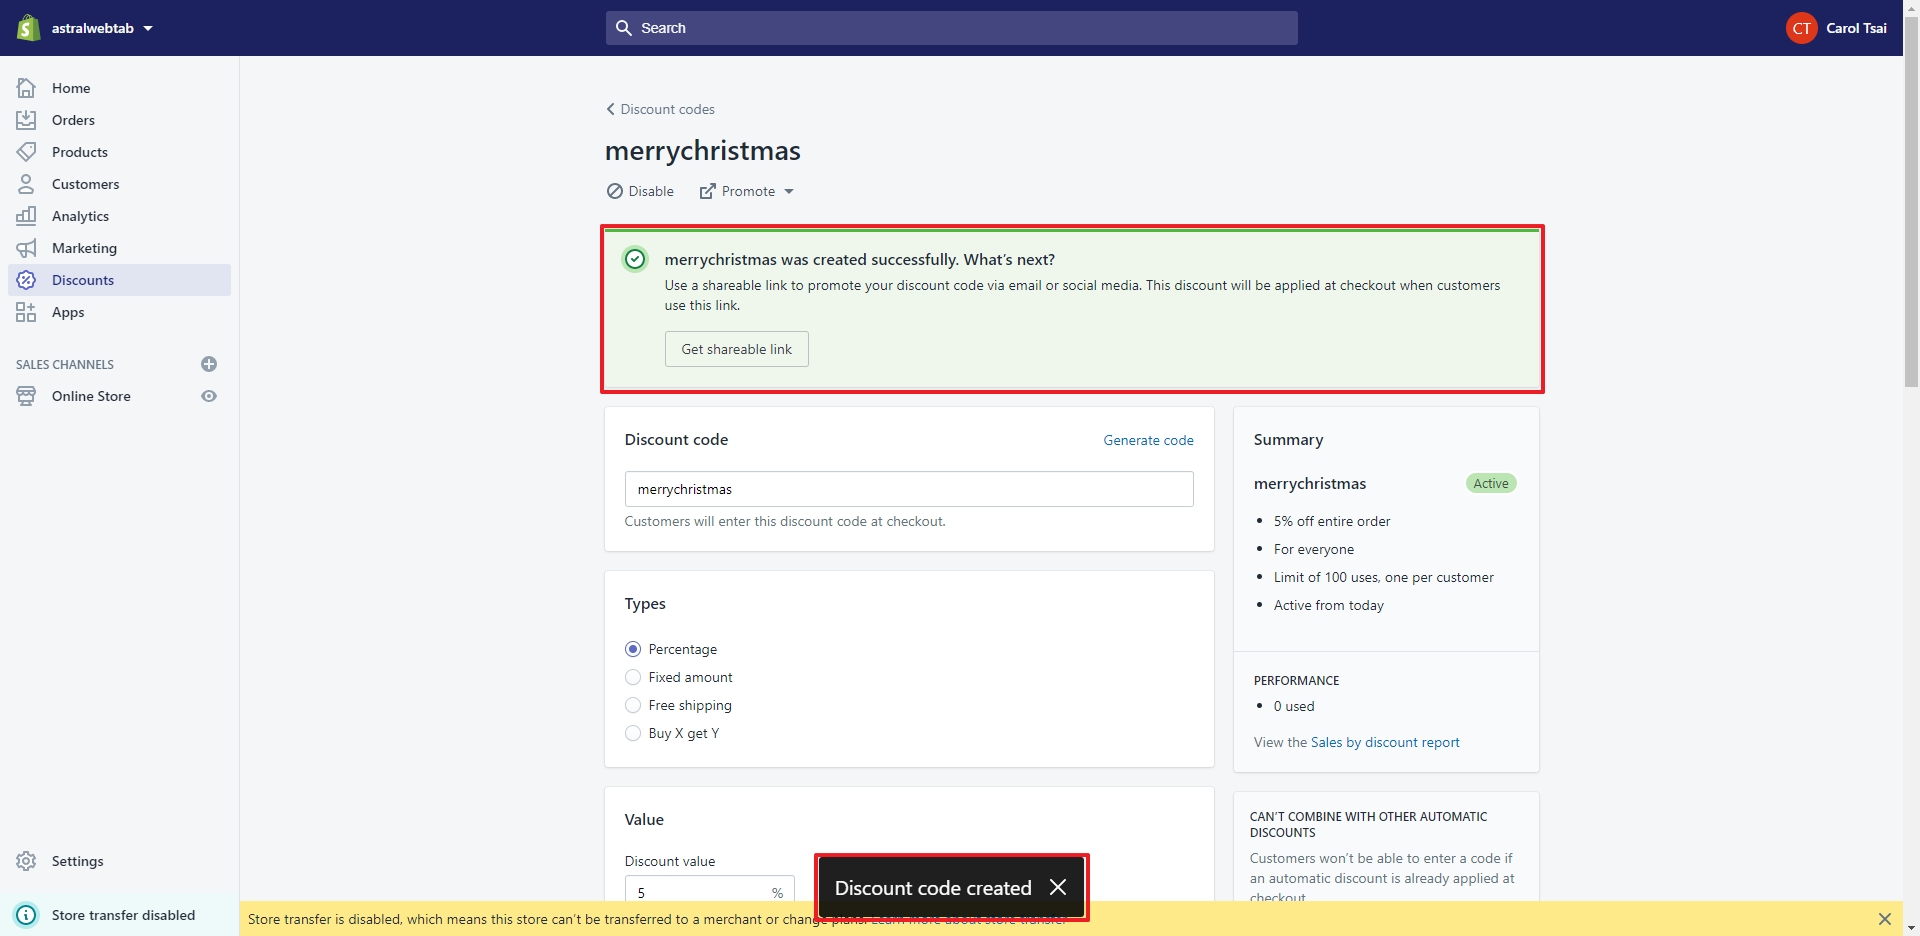
Task: View Online Store using eye icon
Action: pos(209,396)
